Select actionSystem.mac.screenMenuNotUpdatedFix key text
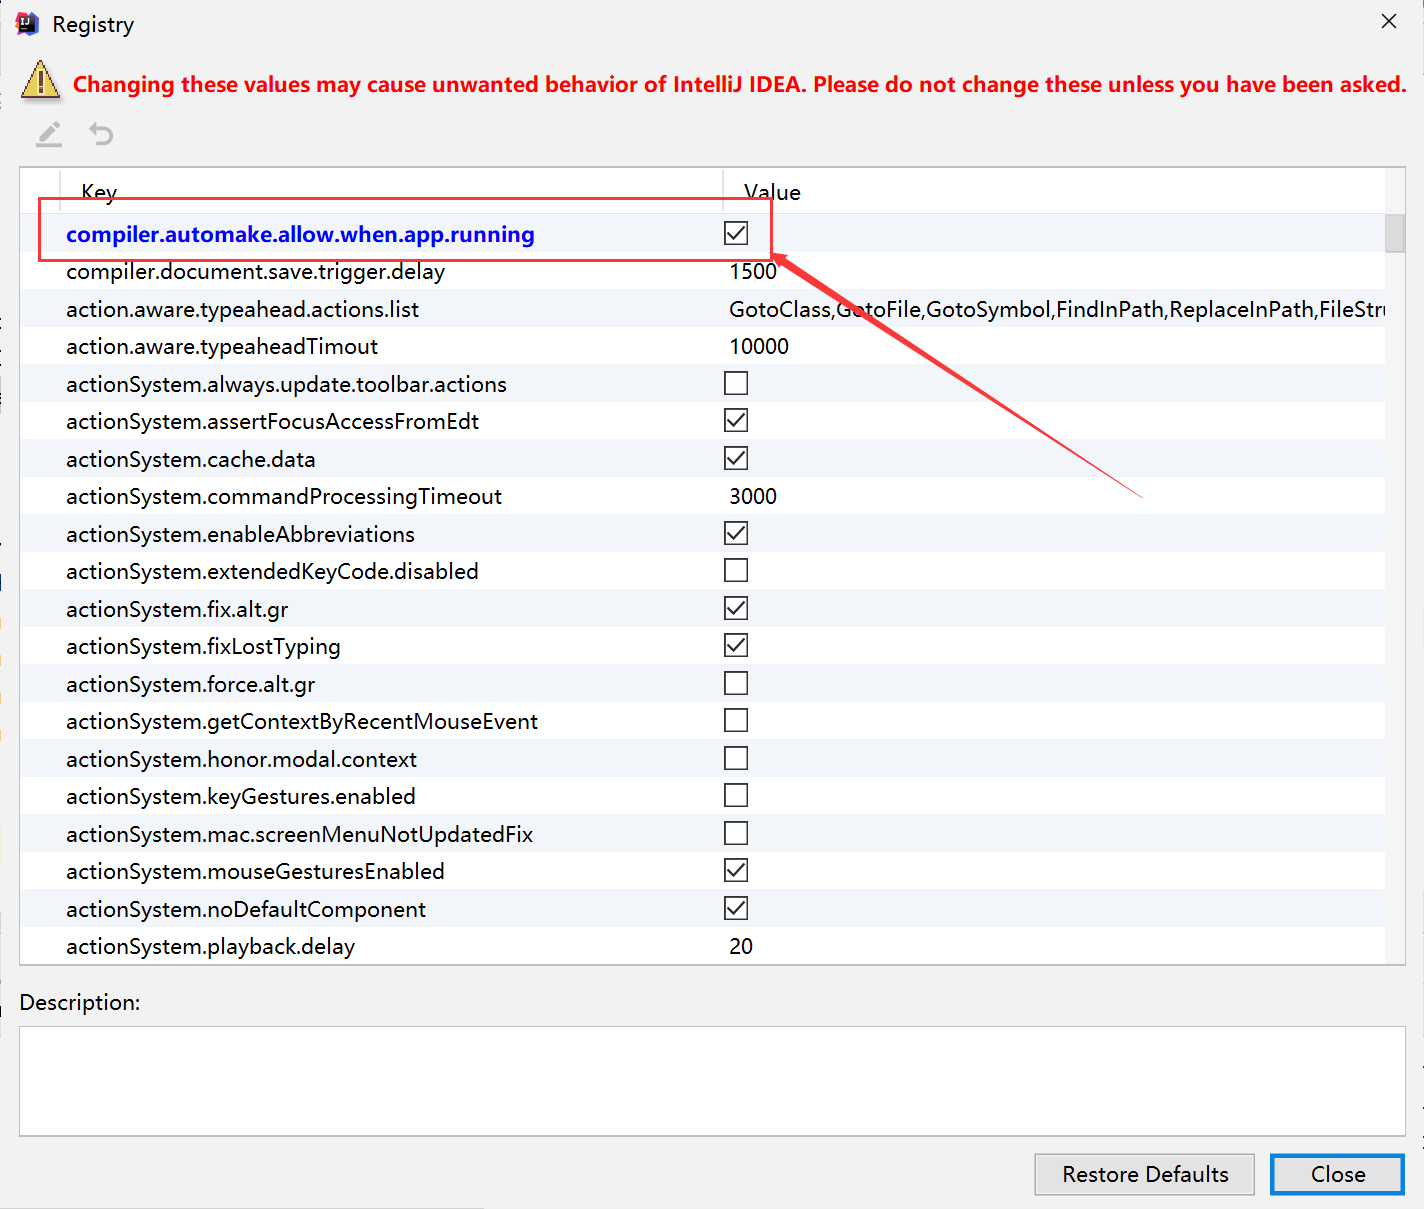 (299, 834)
